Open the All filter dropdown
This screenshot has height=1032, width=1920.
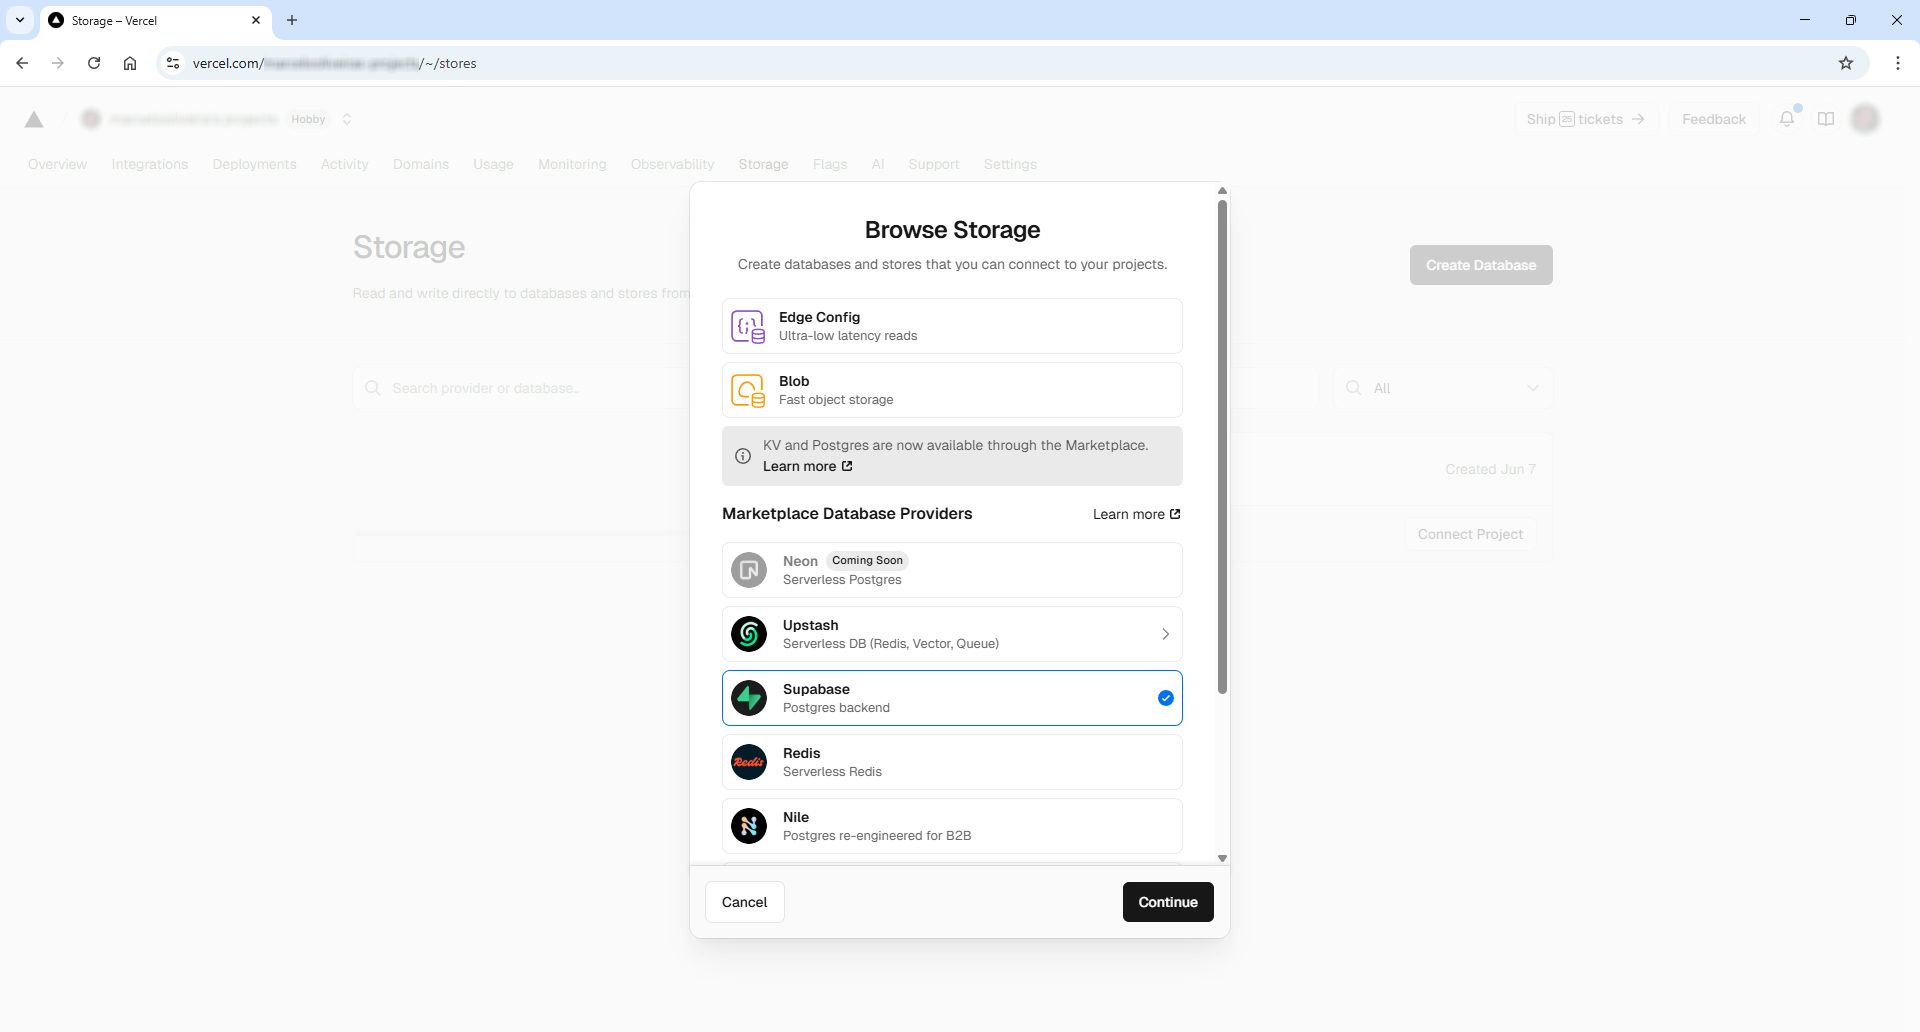[x=1442, y=388]
